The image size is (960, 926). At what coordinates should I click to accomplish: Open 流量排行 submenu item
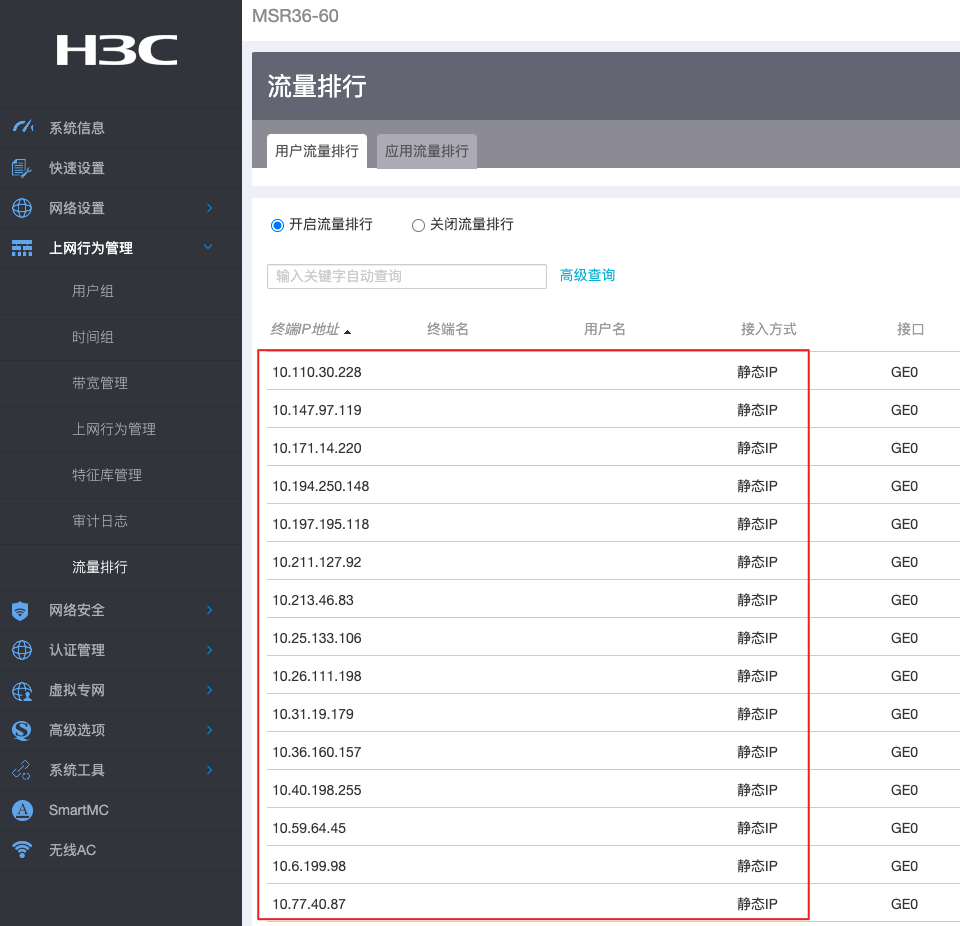(100, 567)
